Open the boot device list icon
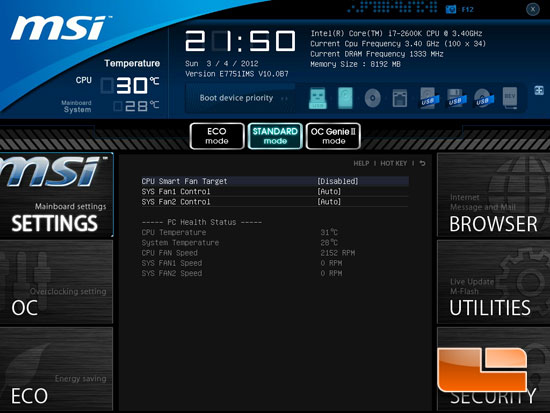The width and height of the screenshot is (550, 413). pyautogui.click(x=539, y=90)
